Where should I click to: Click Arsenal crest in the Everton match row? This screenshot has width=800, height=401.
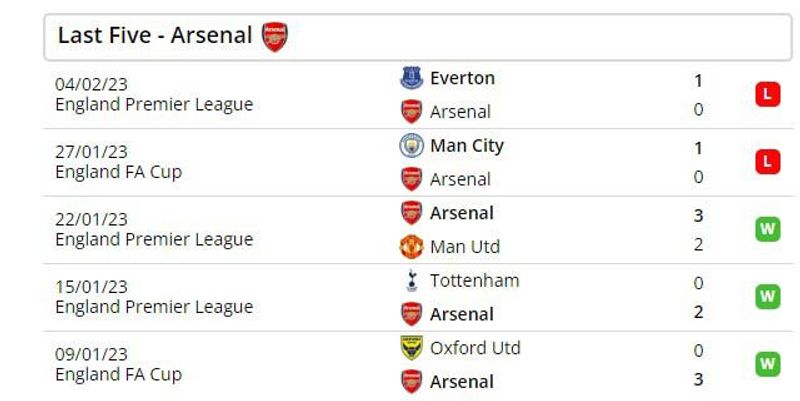[x=411, y=111]
